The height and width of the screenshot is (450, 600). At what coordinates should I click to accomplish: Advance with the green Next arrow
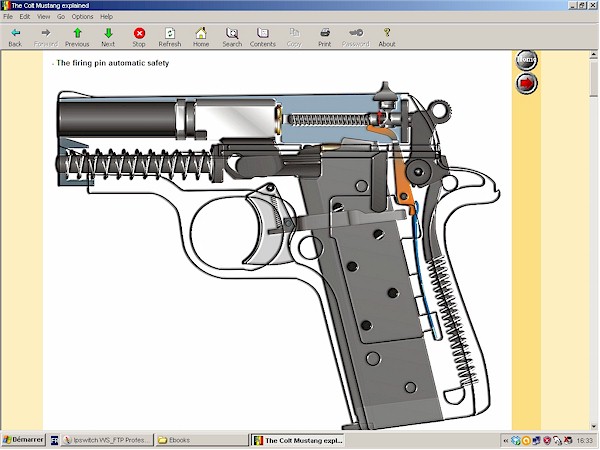(x=108, y=38)
